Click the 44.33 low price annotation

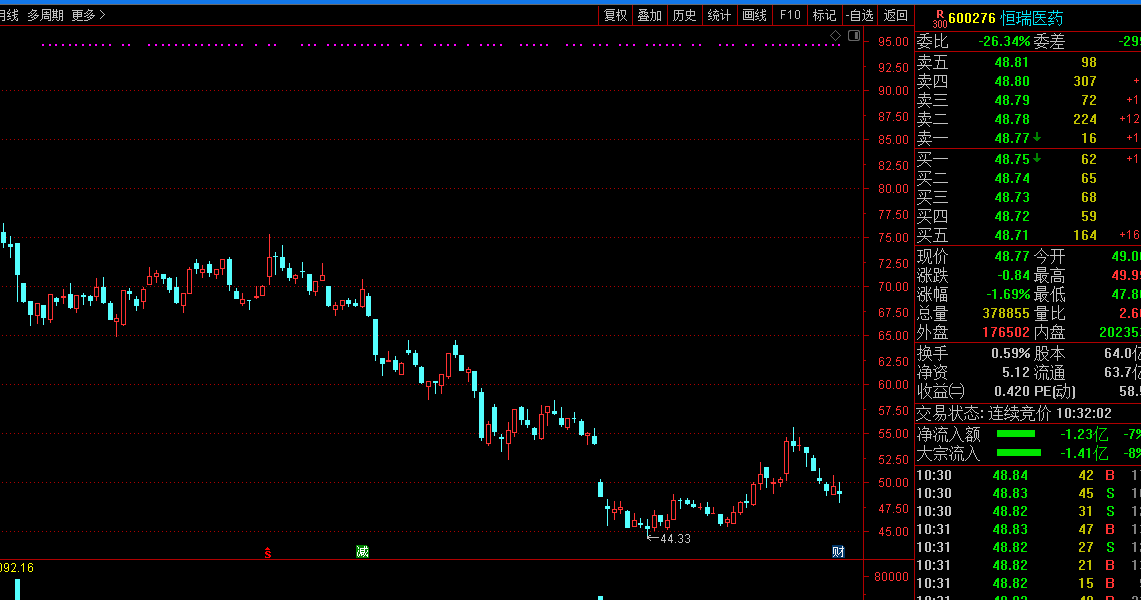[669, 539]
